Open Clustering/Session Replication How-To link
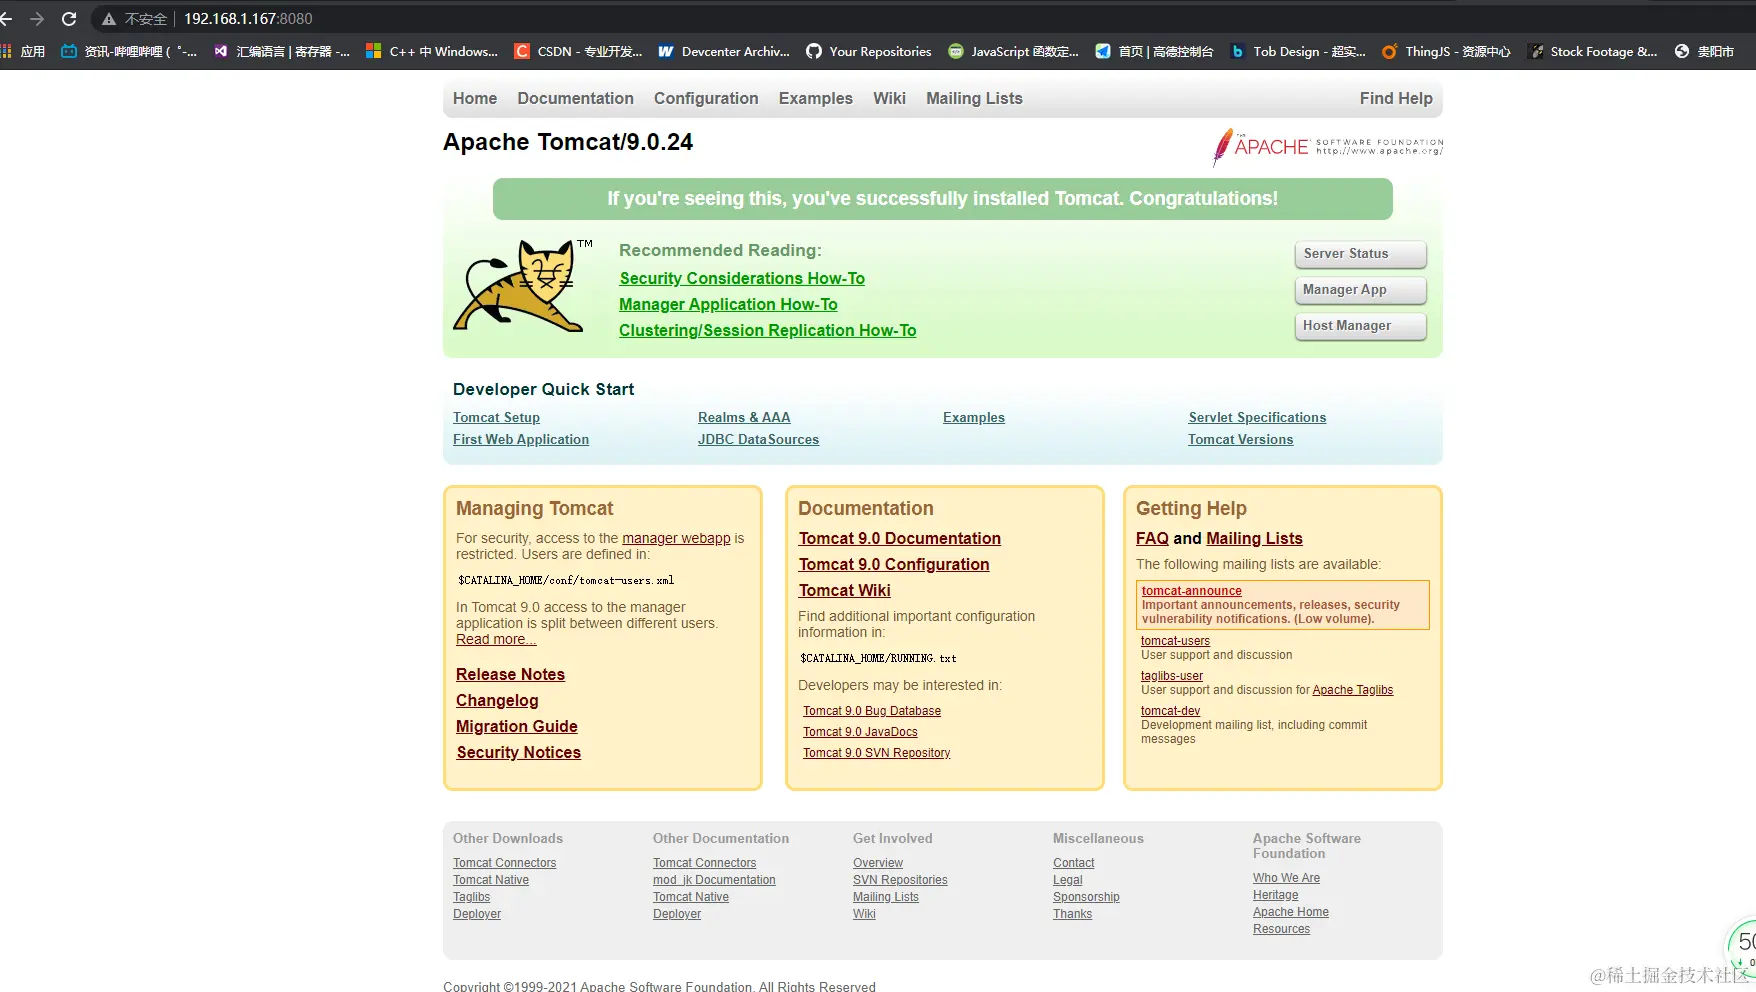 click(x=767, y=330)
